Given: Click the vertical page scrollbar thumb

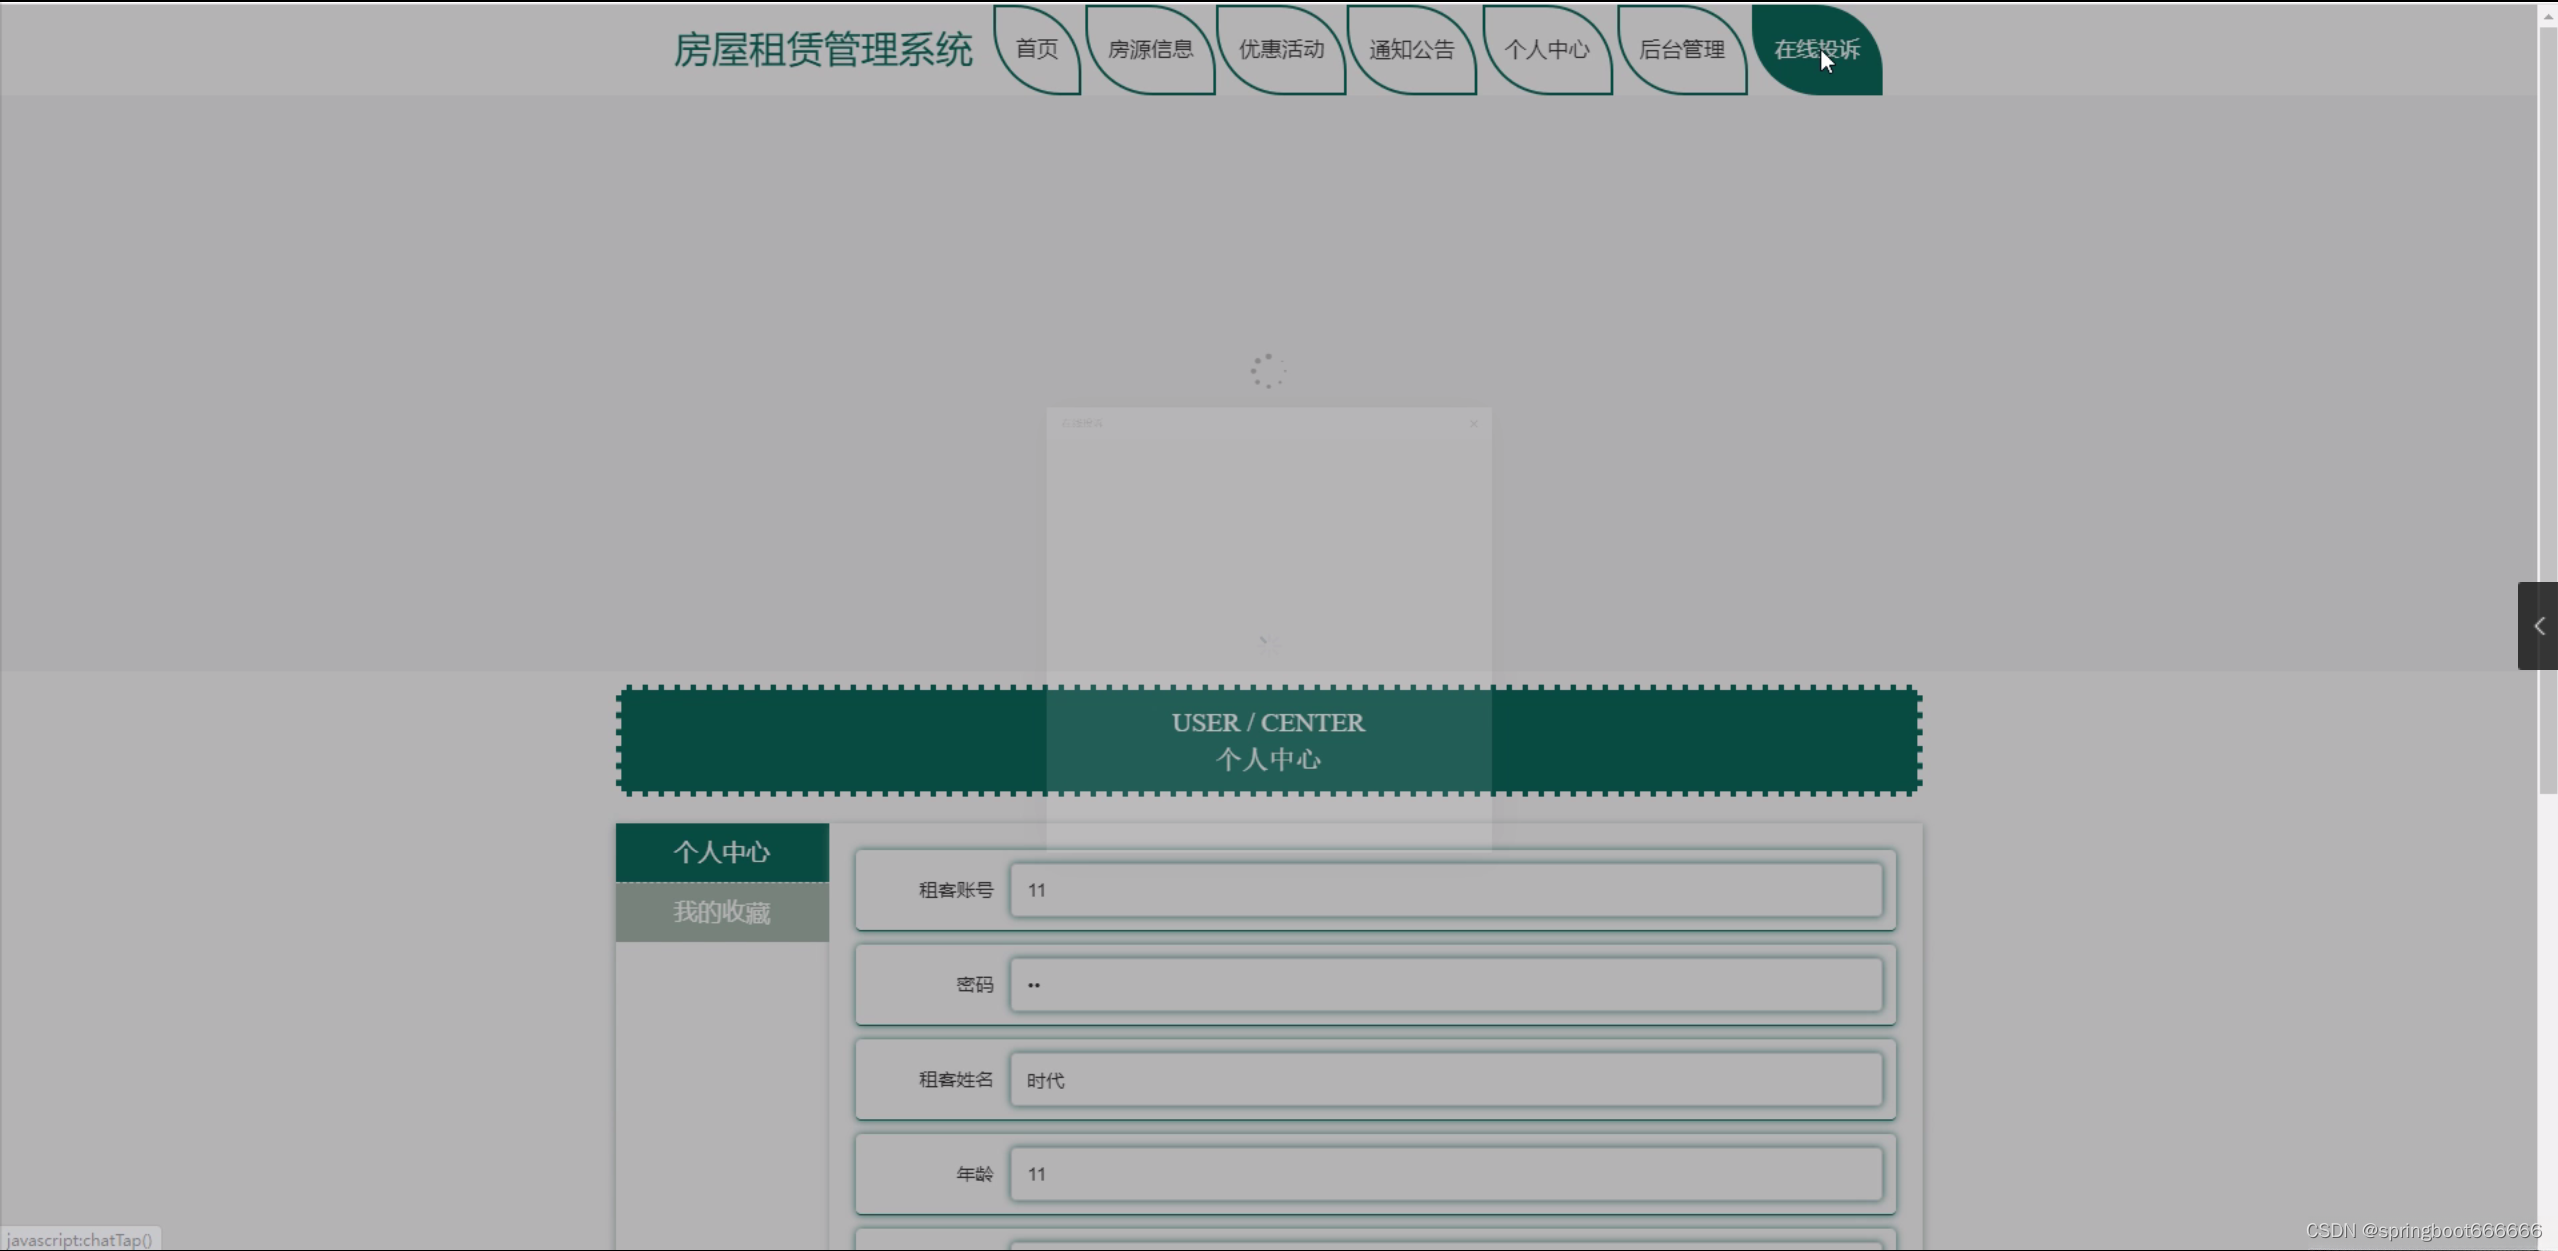Looking at the screenshot, I should (x=2548, y=400).
